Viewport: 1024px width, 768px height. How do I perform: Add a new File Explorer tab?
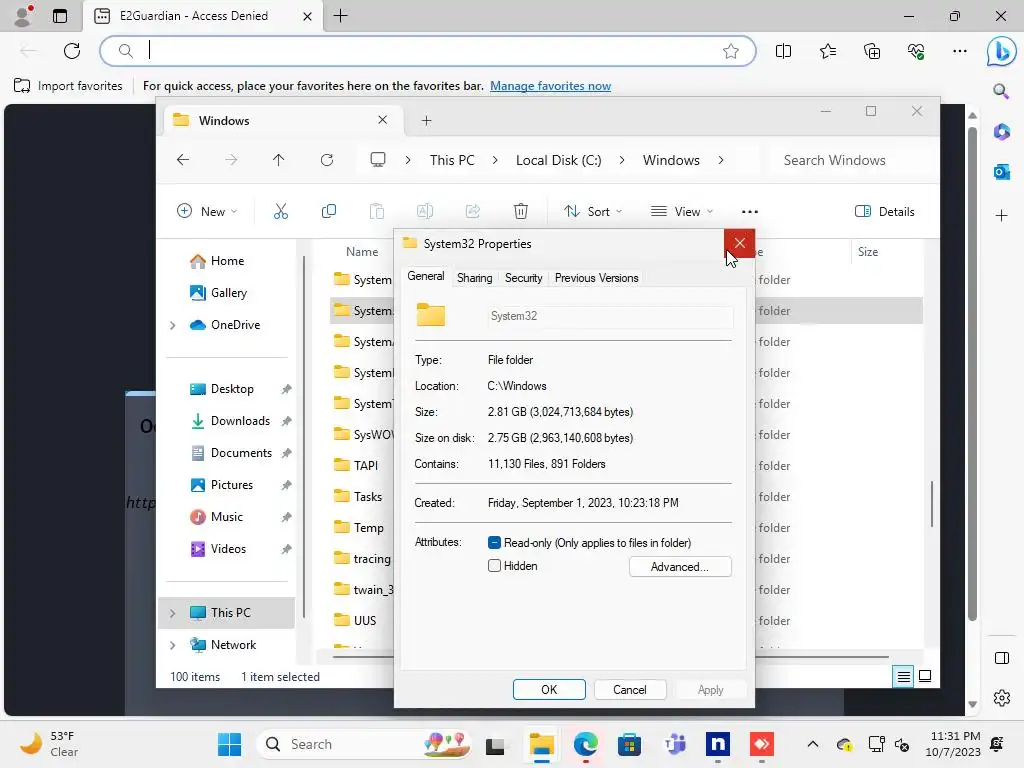click(426, 121)
